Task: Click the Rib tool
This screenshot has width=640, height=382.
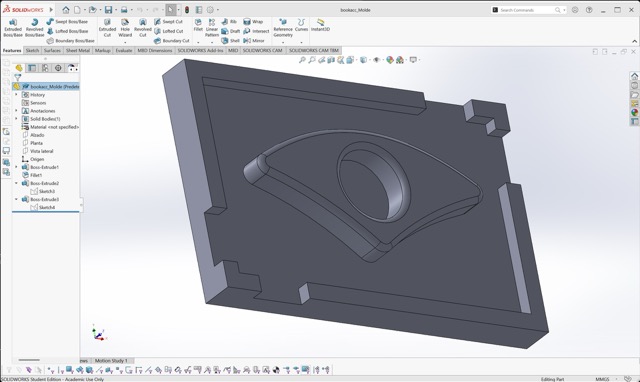Action: 229,22
